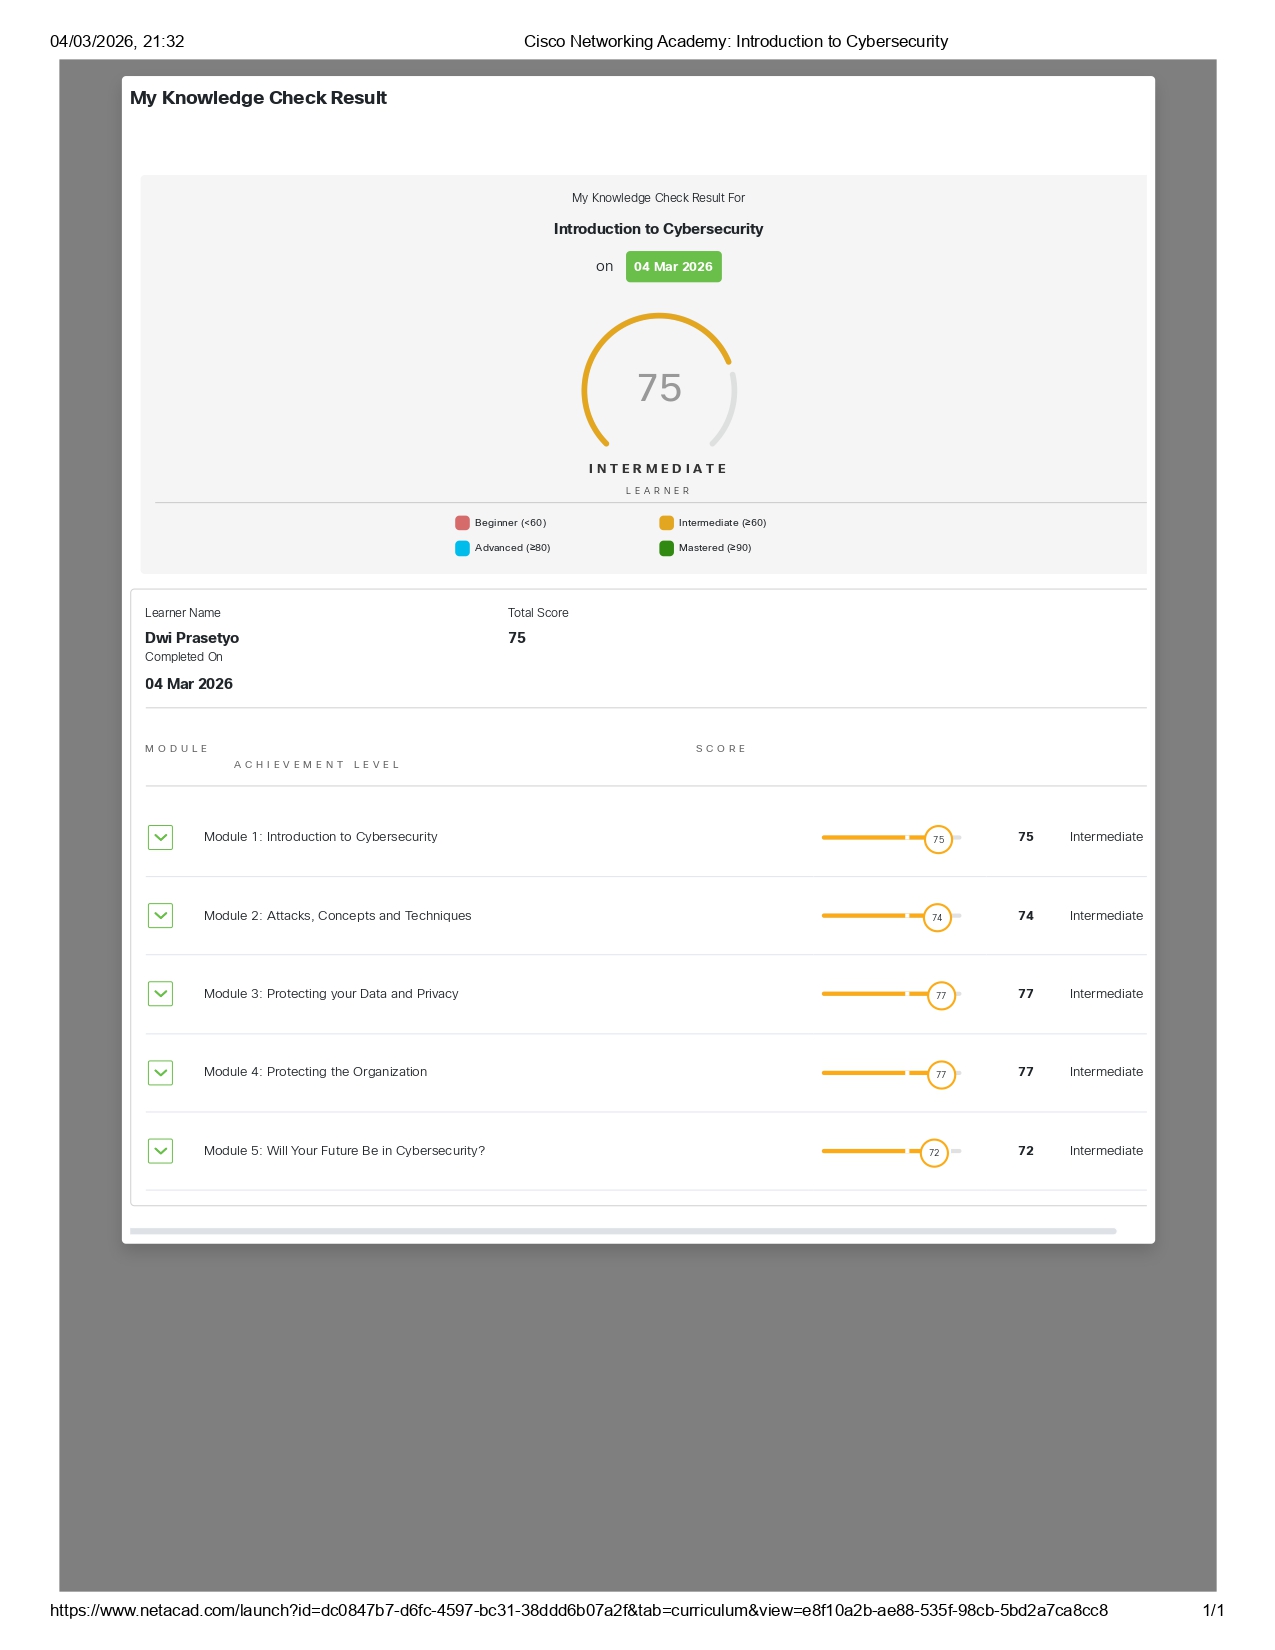Image resolution: width=1275 pixels, height=1650 pixels.
Task: Click Module 2 score slider knob showing 74
Action: (x=937, y=917)
